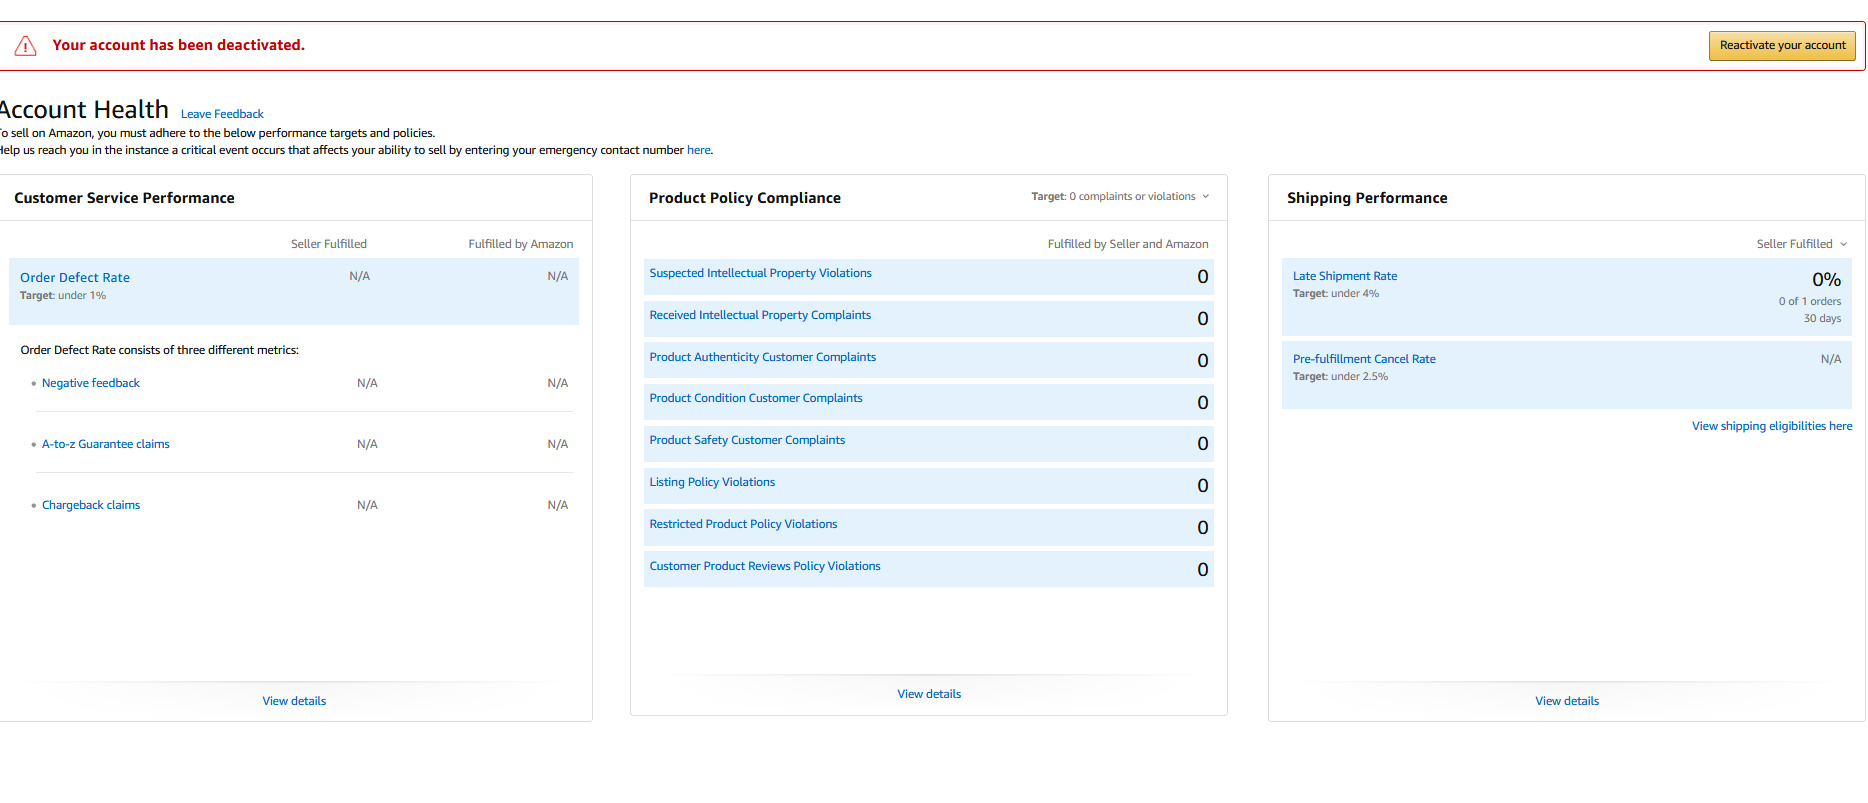The height and width of the screenshot is (803, 1868).
Task: Click 'Target: under 1%' text
Action: pyautogui.click(x=63, y=296)
